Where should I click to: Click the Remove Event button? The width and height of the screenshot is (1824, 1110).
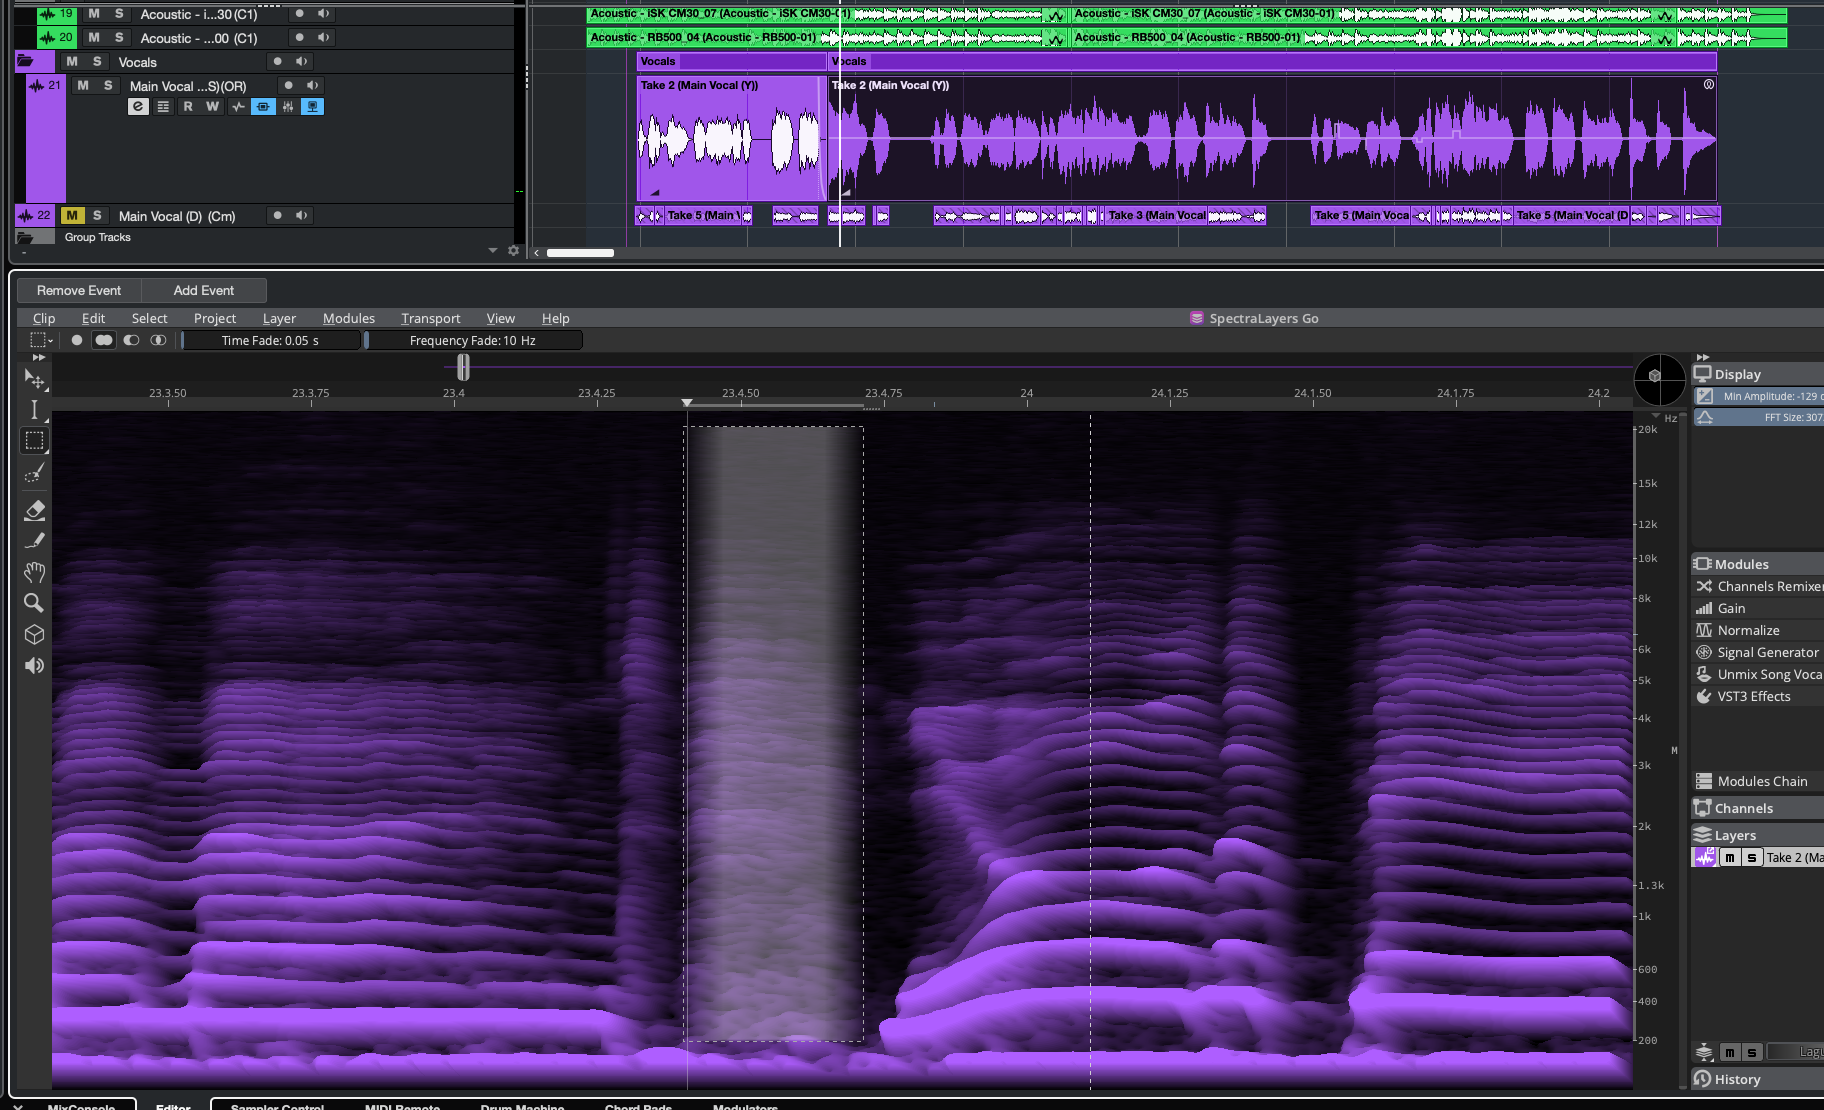79,290
